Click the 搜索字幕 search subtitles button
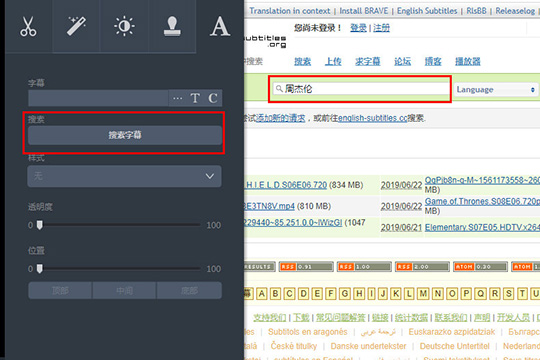The height and width of the screenshot is (360, 540). point(125,135)
